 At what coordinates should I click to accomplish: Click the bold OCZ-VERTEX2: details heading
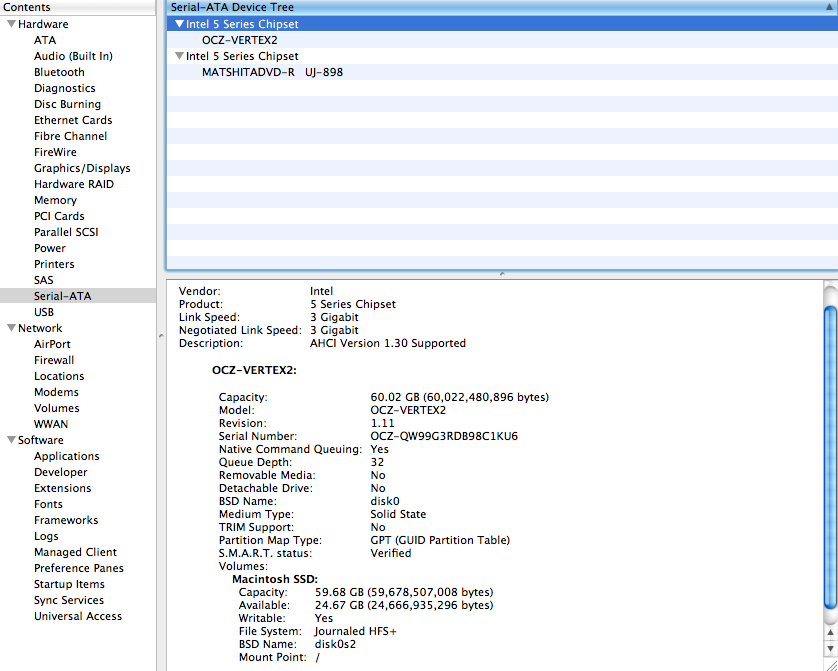click(254, 370)
